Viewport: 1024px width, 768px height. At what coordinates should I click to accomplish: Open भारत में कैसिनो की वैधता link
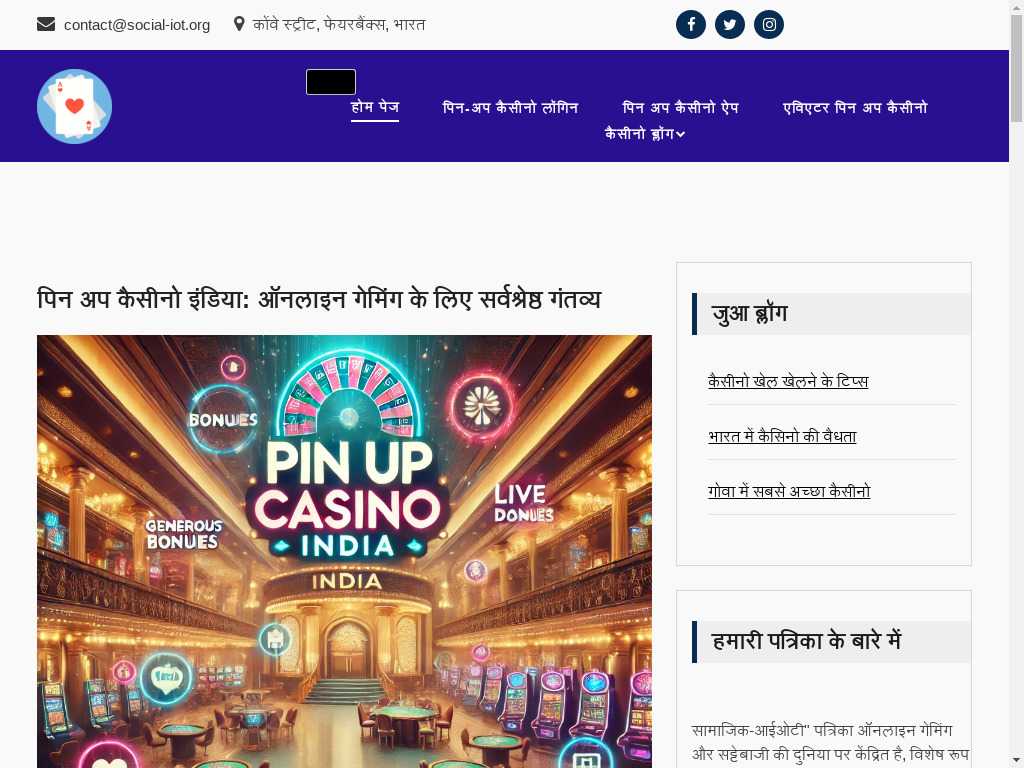click(x=782, y=436)
